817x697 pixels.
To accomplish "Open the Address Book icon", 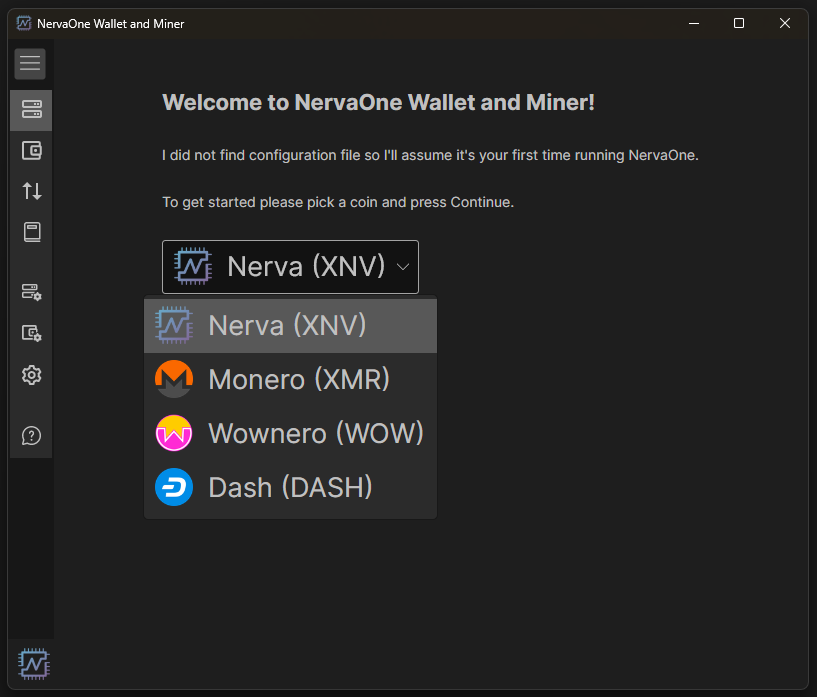I will coord(31,232).
